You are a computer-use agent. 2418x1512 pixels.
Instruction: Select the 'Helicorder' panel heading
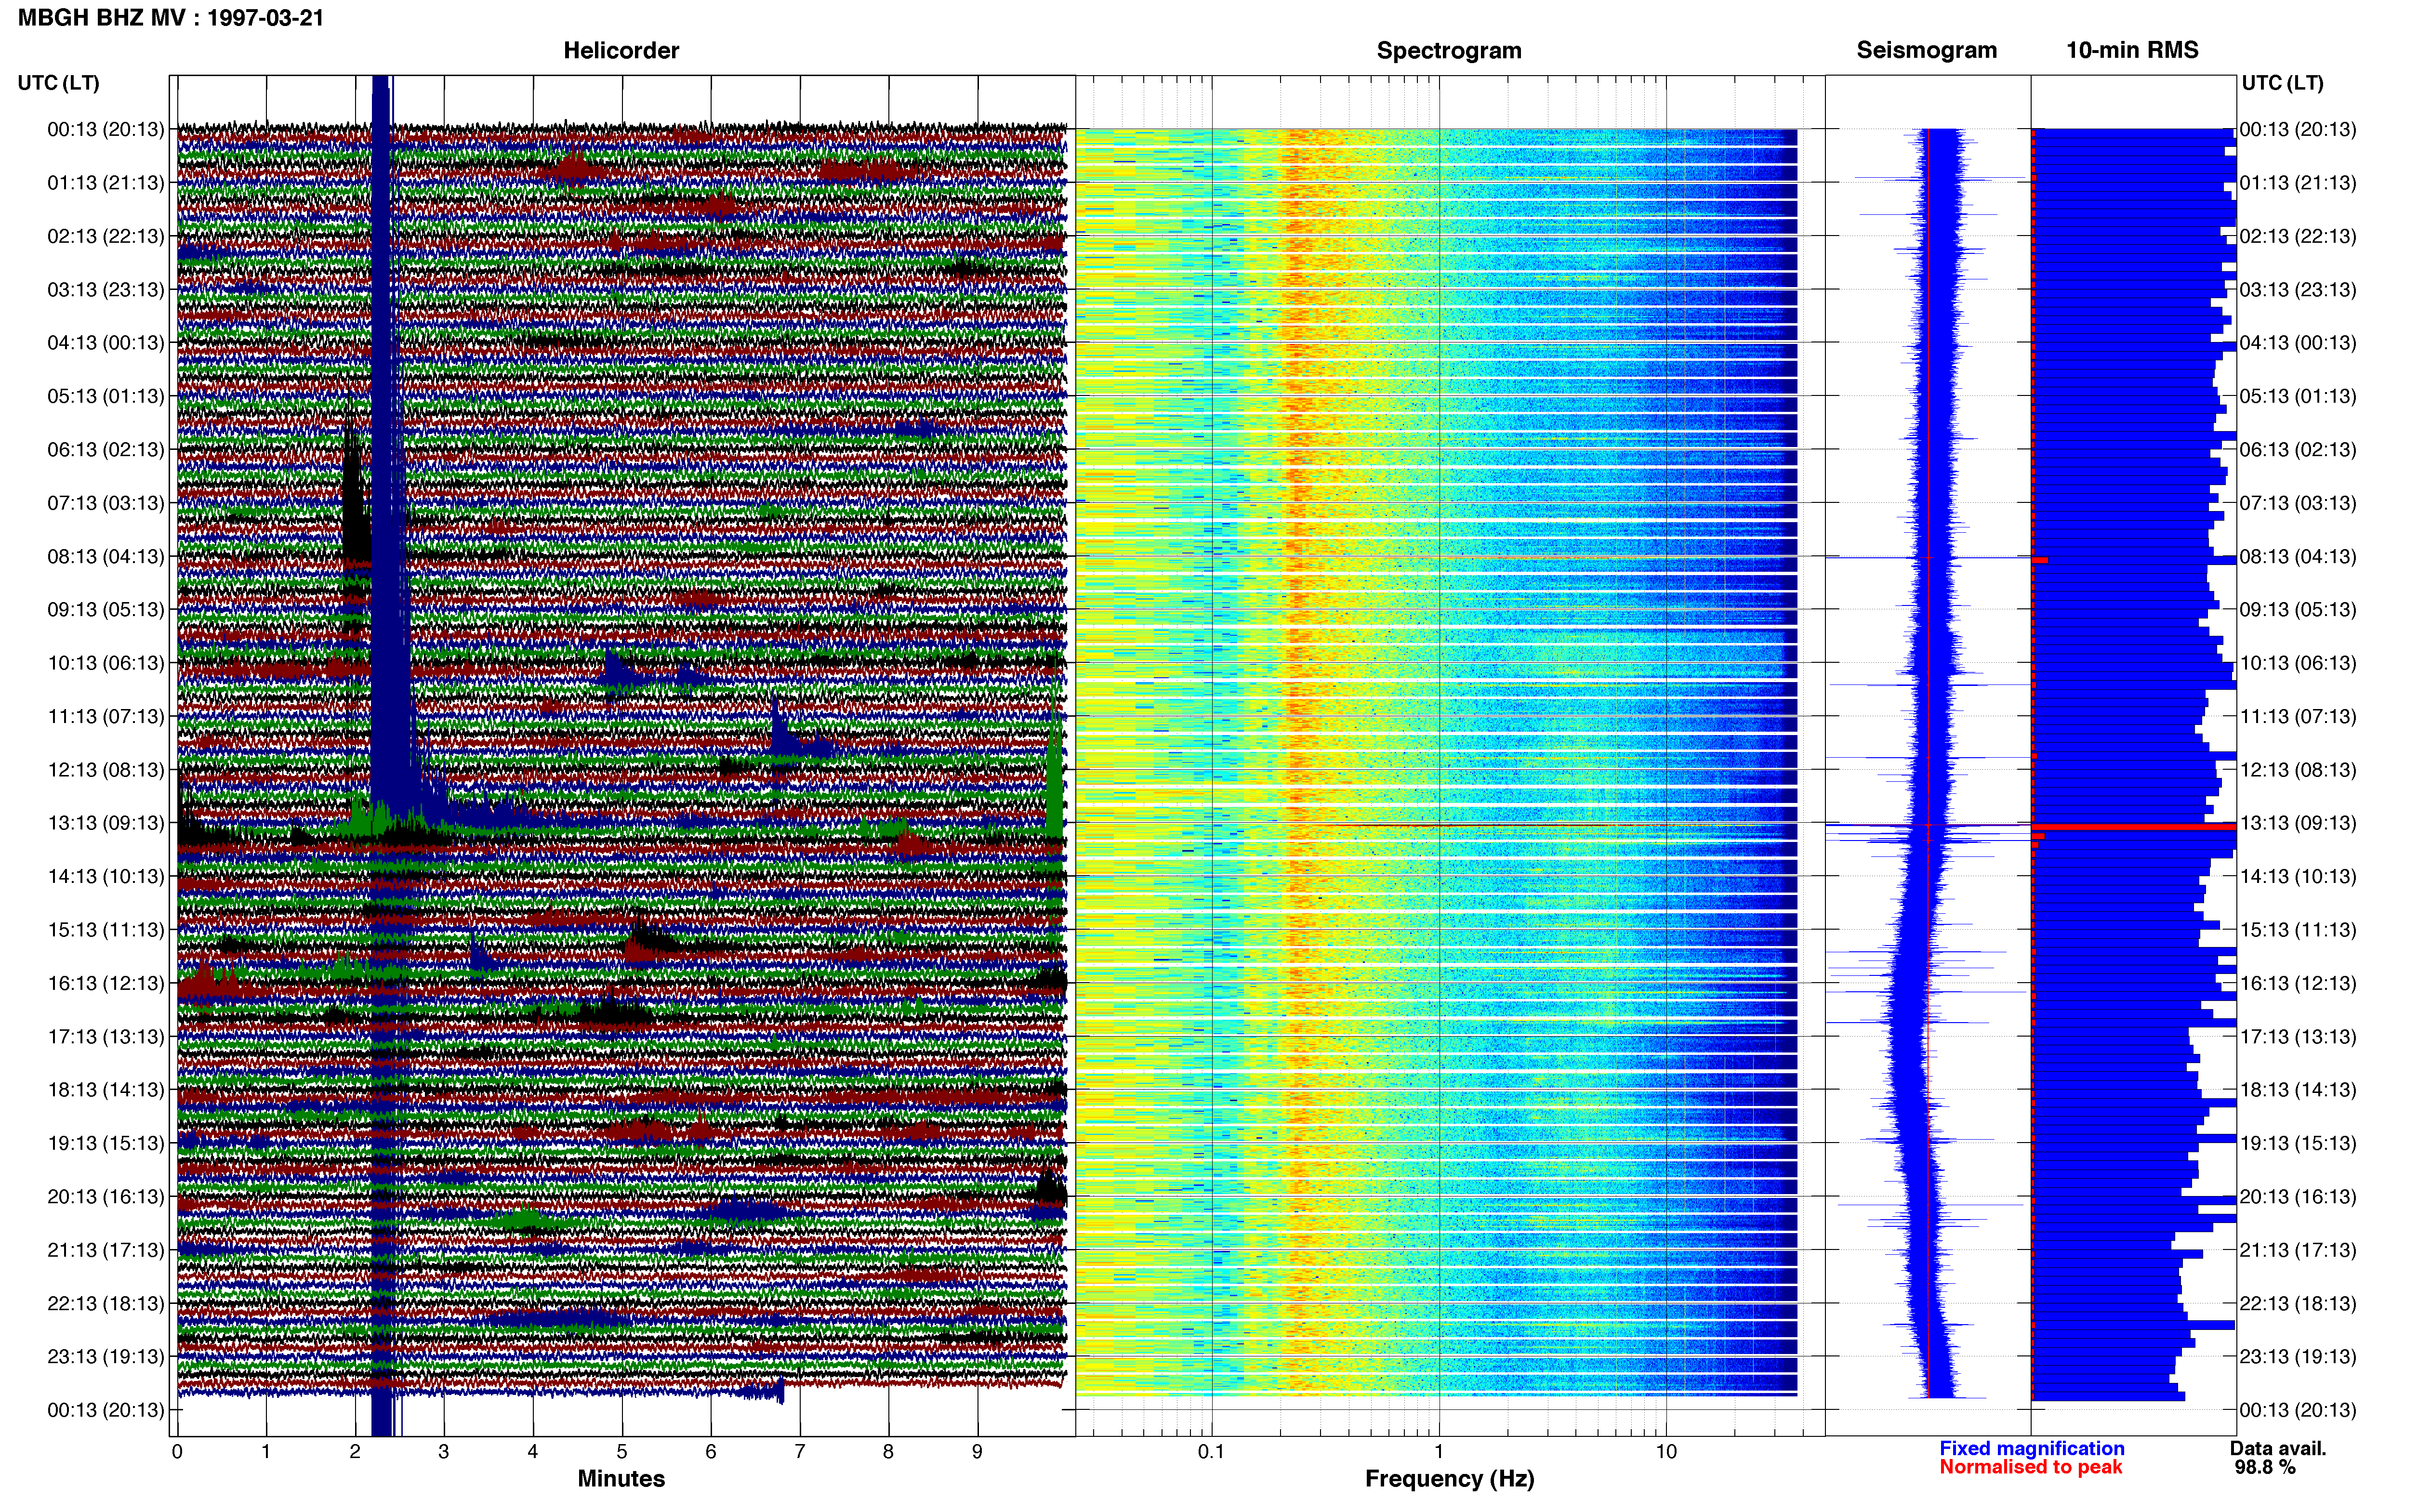(621, 50)
